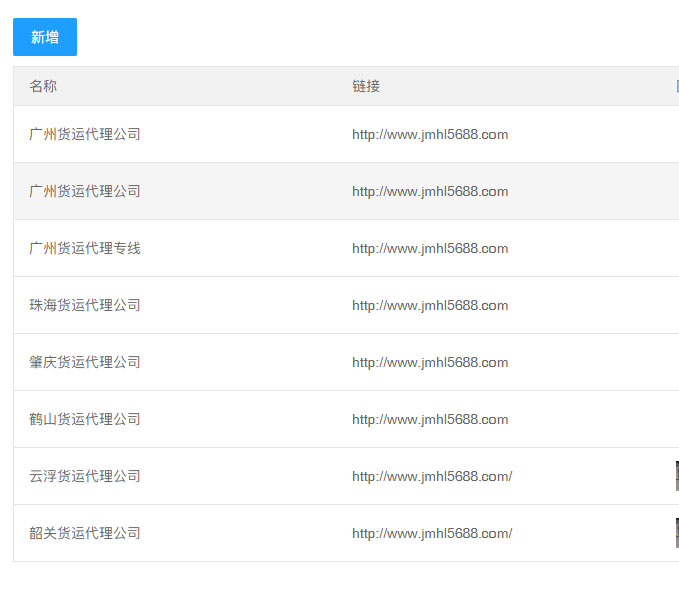Select the first 广州货运代理公司 row name
This screenshot has width=679, height=597.
pyautogui.click(x=85, y=134)
